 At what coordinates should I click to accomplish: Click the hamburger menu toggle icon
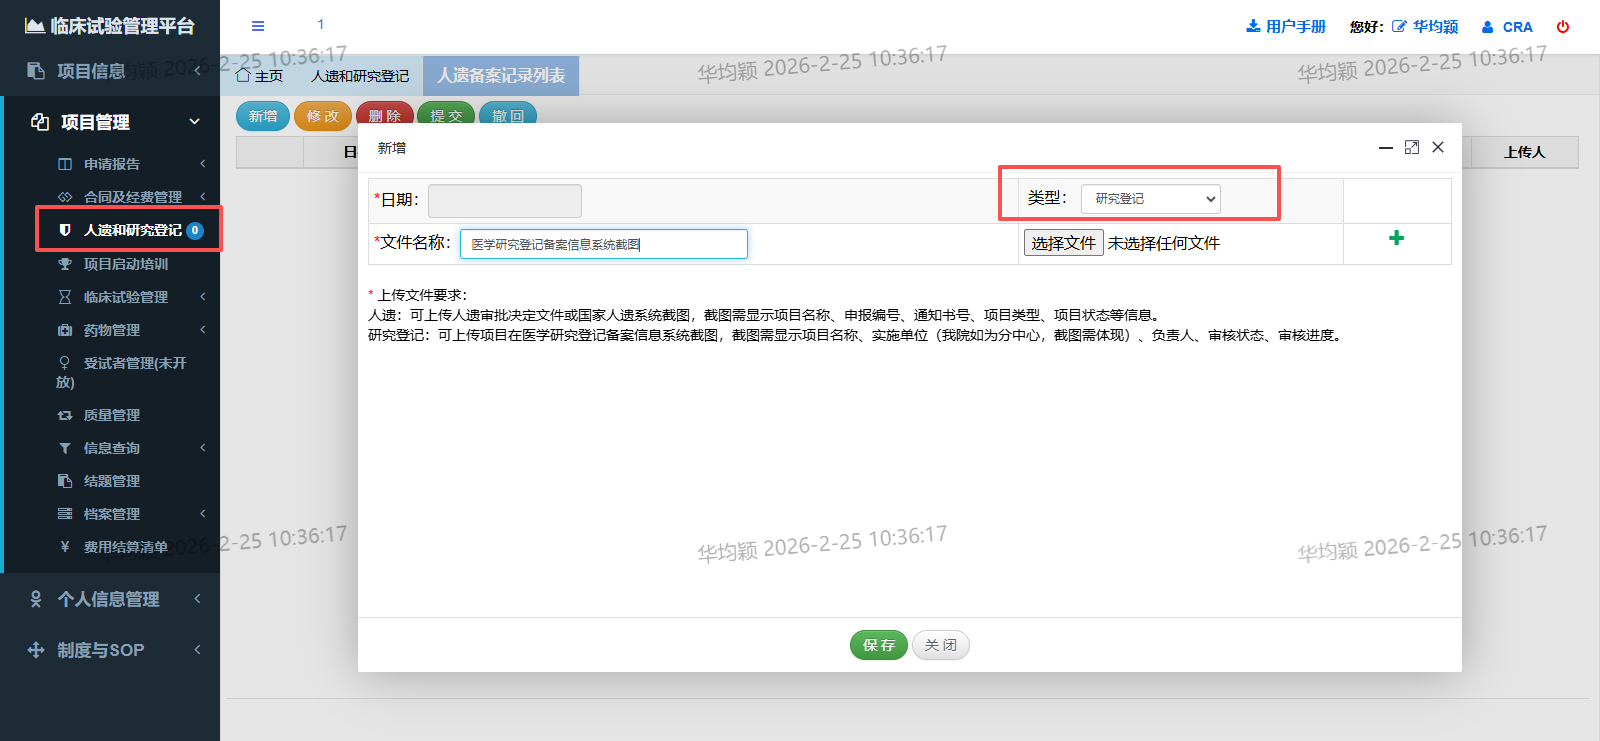click(x=258, y=26)
